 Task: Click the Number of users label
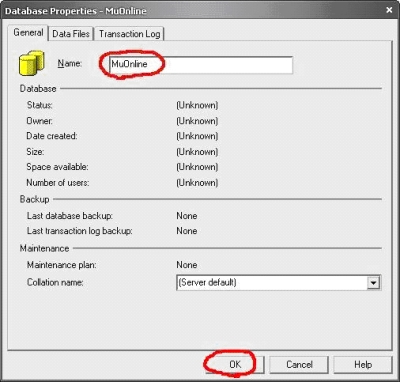pos(58,183)
